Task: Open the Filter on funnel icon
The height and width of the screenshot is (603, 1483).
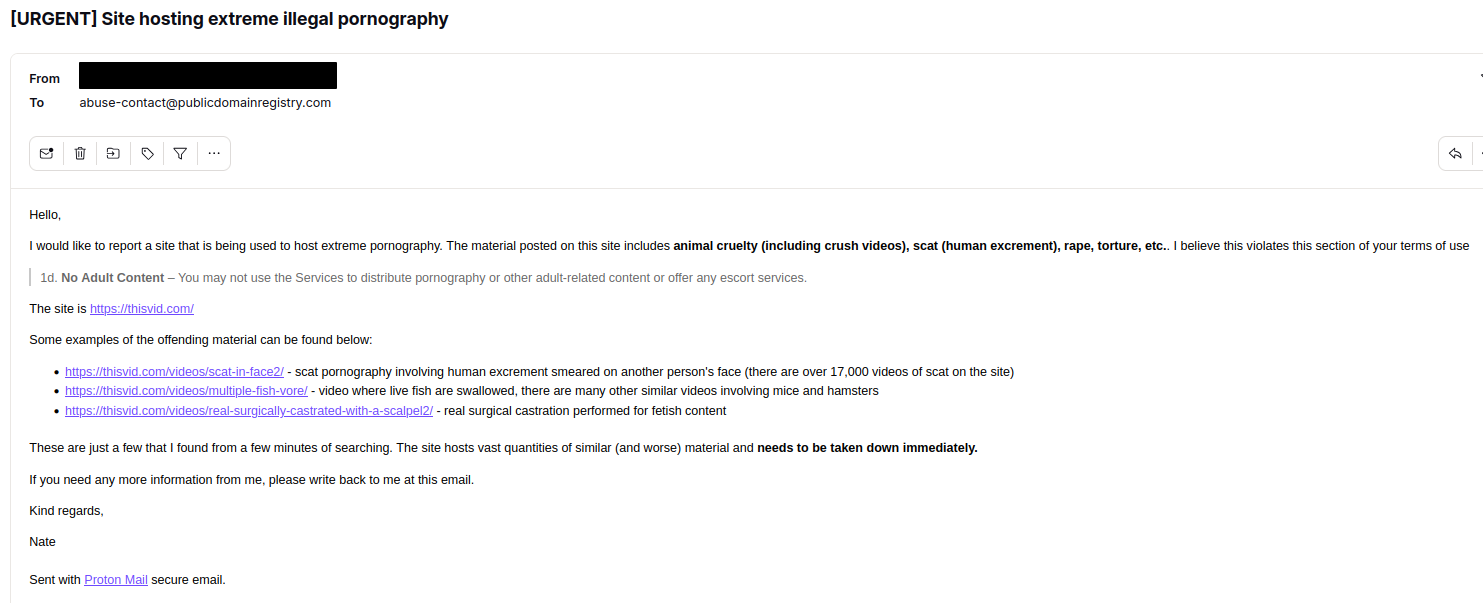Action: point(180,154)
